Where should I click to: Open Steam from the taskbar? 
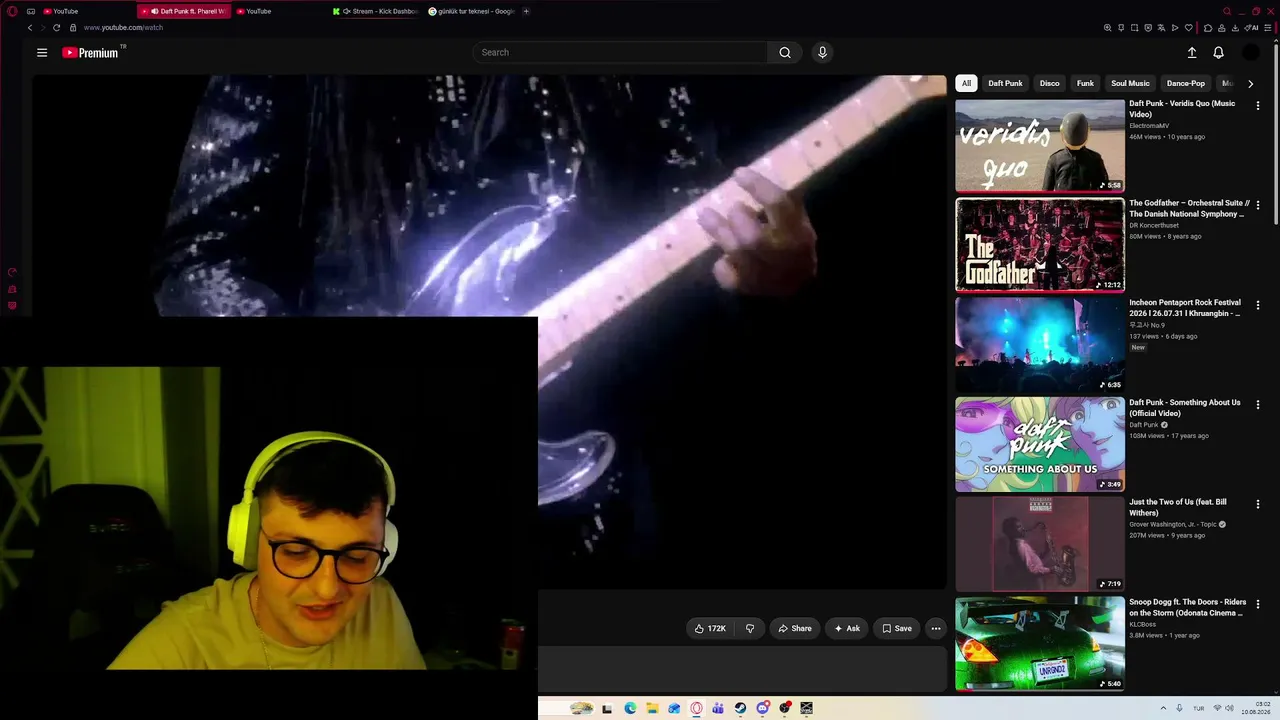(x=740, y=708)
